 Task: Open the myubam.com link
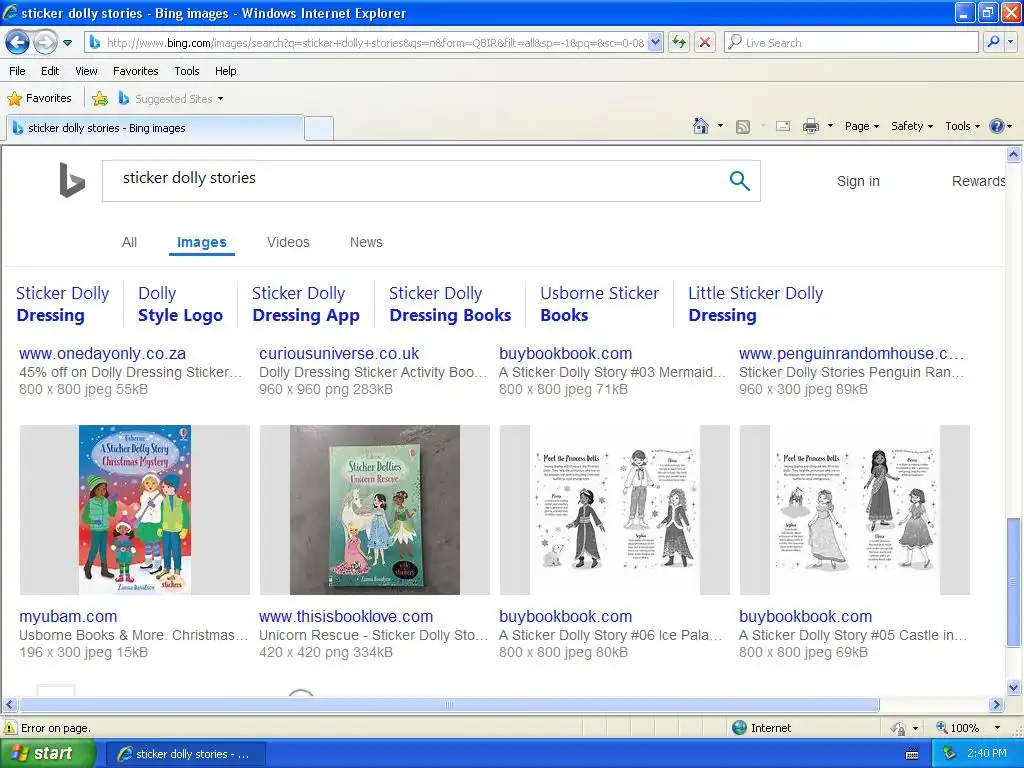tap(68, 616)
